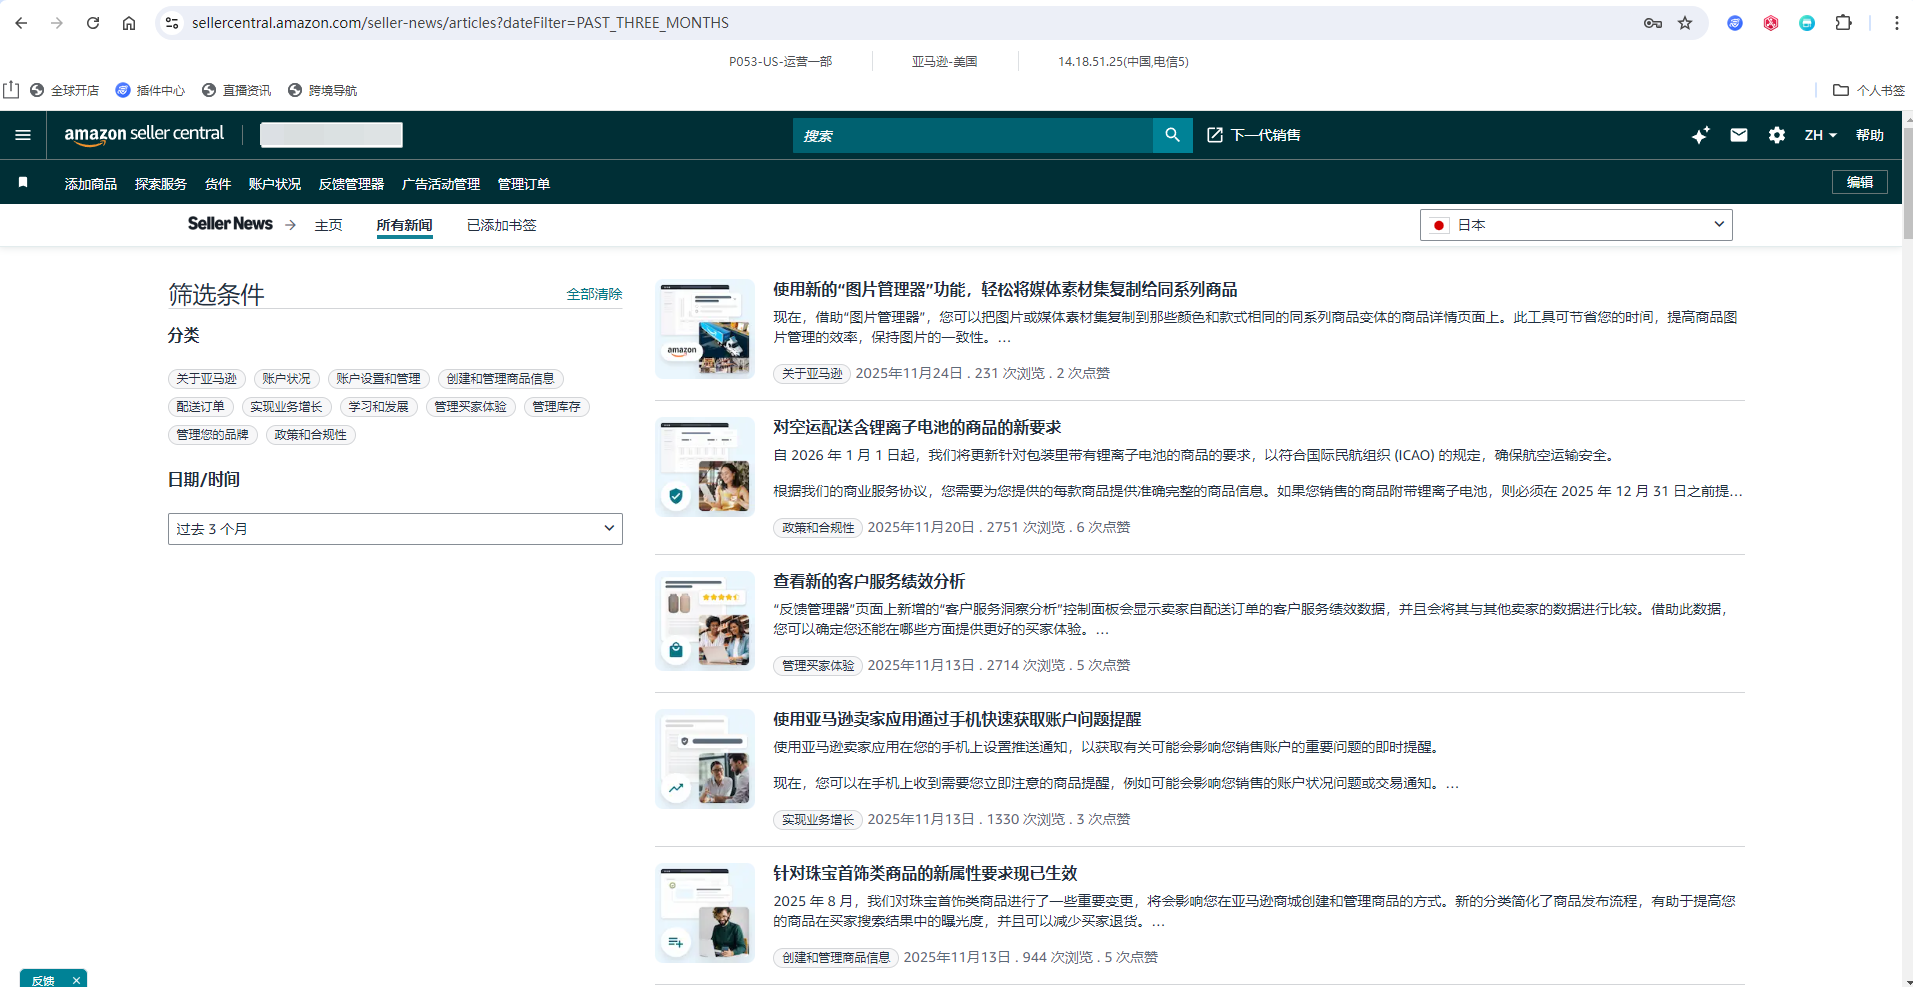The height and width of the screenshot is (987, 1913).
Task: Close the 反馈 feedback widget
Action: click(x=76, y=980)
